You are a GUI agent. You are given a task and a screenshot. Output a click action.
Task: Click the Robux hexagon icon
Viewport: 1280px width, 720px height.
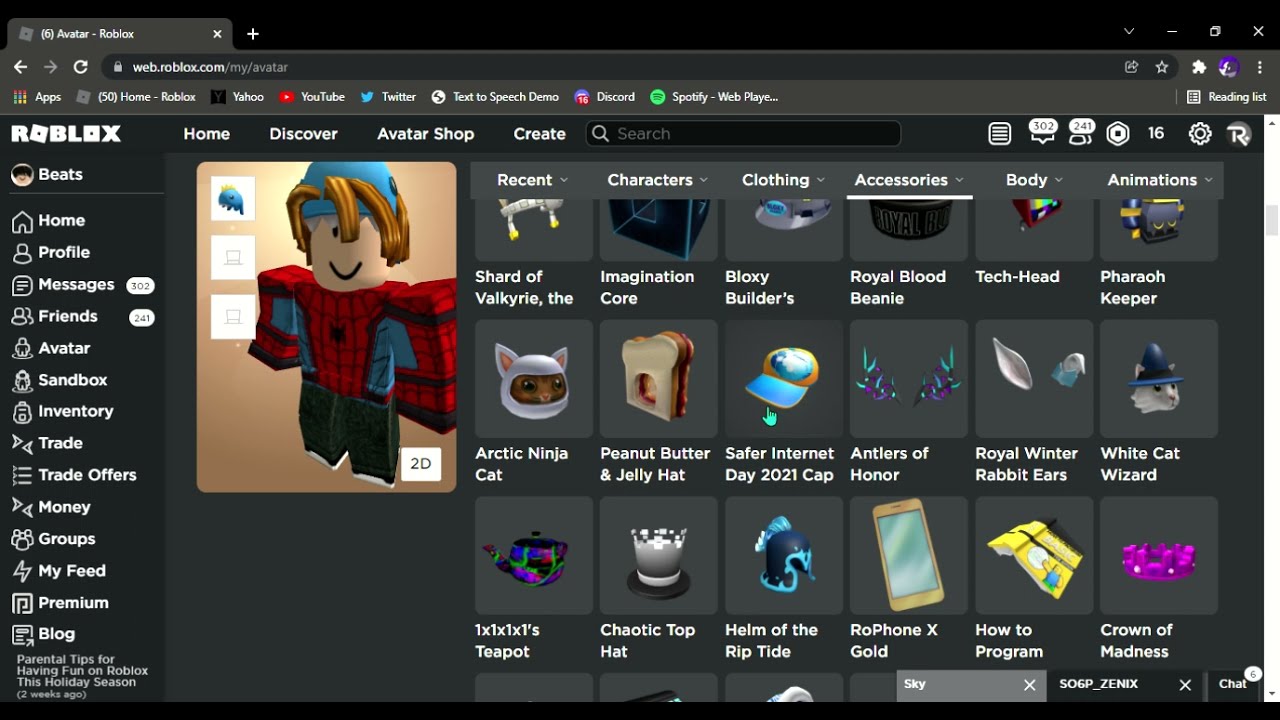click(1118, 134)
